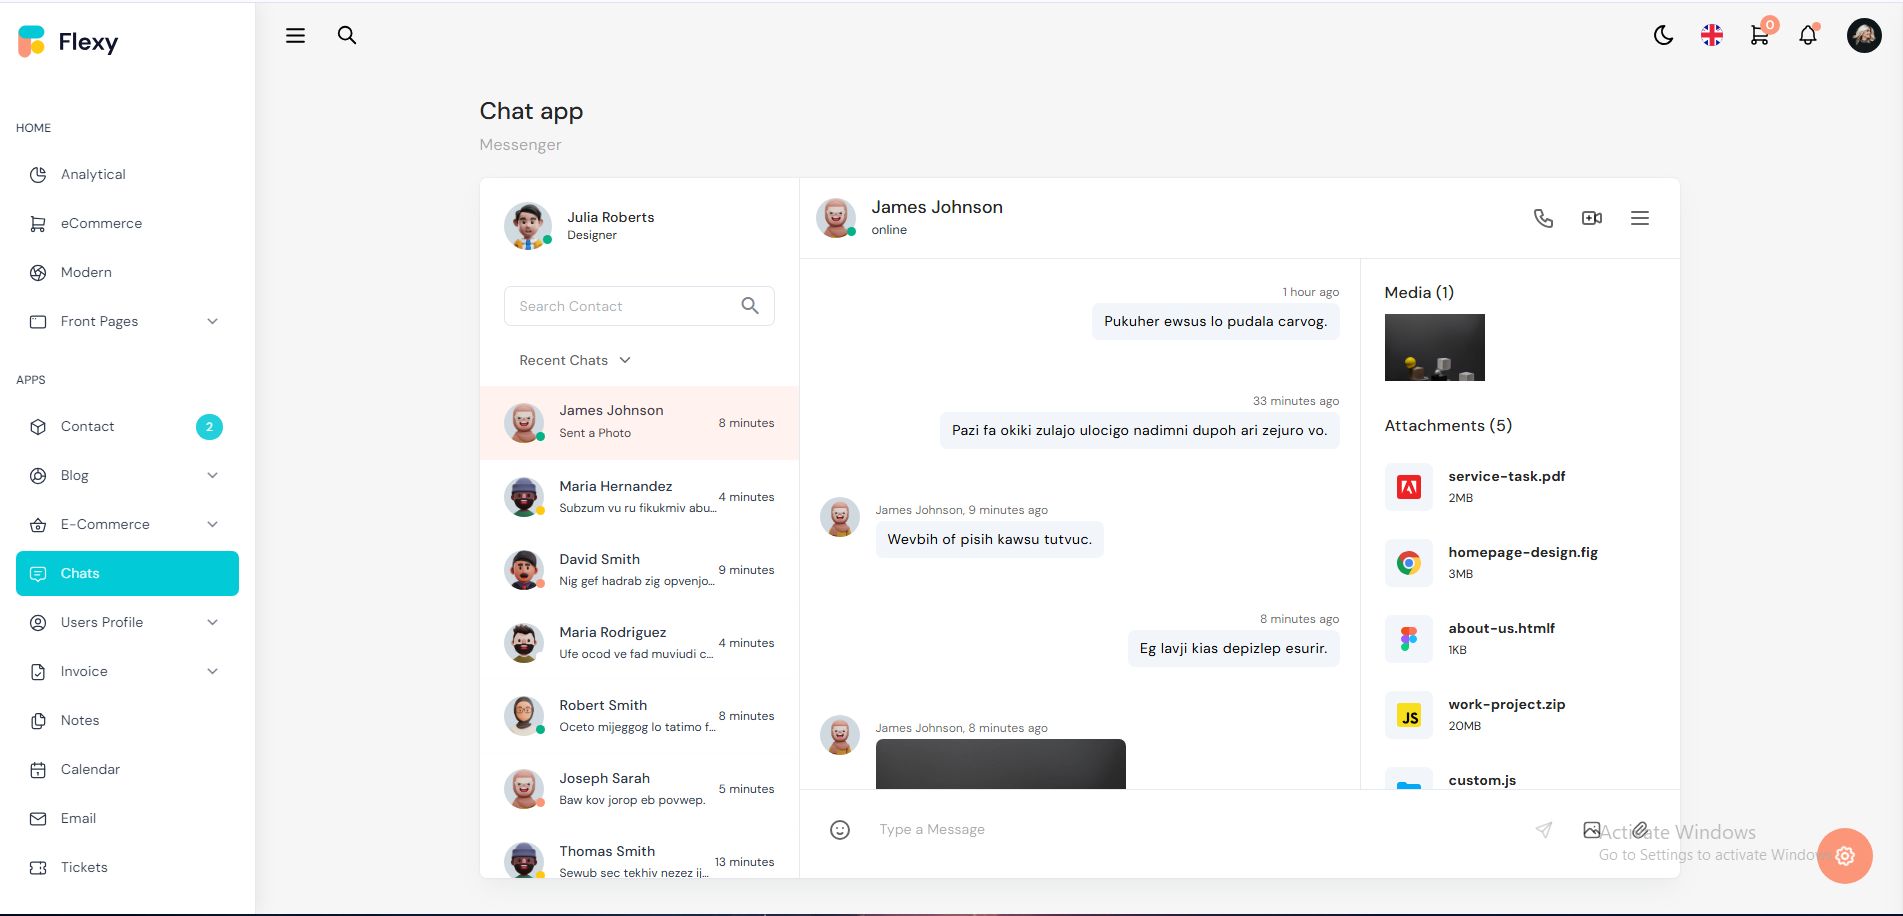Click Julia Roberts profile avatar

[x=528, y=226]
